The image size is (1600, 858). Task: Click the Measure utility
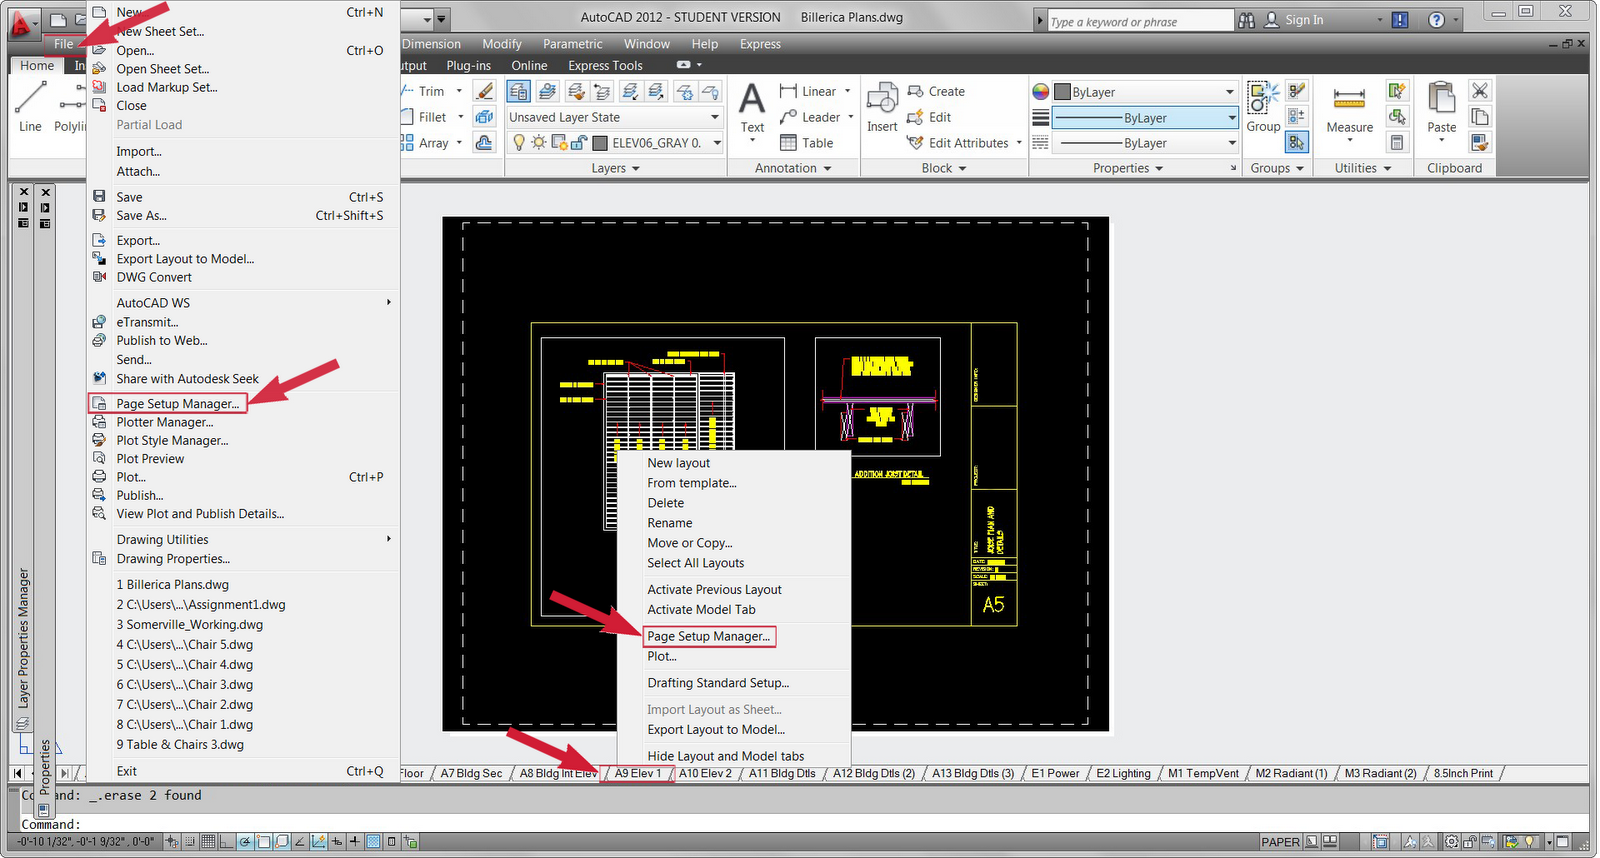pyautogui.click(x=1350, y=107)
